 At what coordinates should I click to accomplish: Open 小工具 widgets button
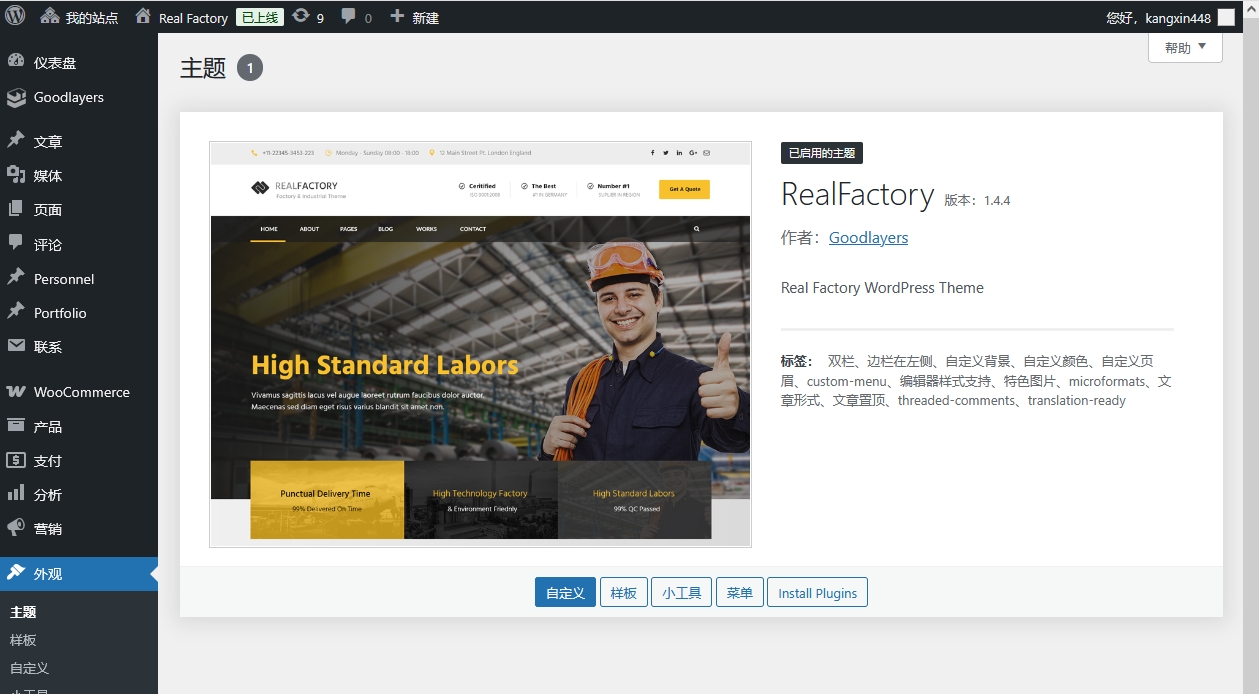[682, 592]
